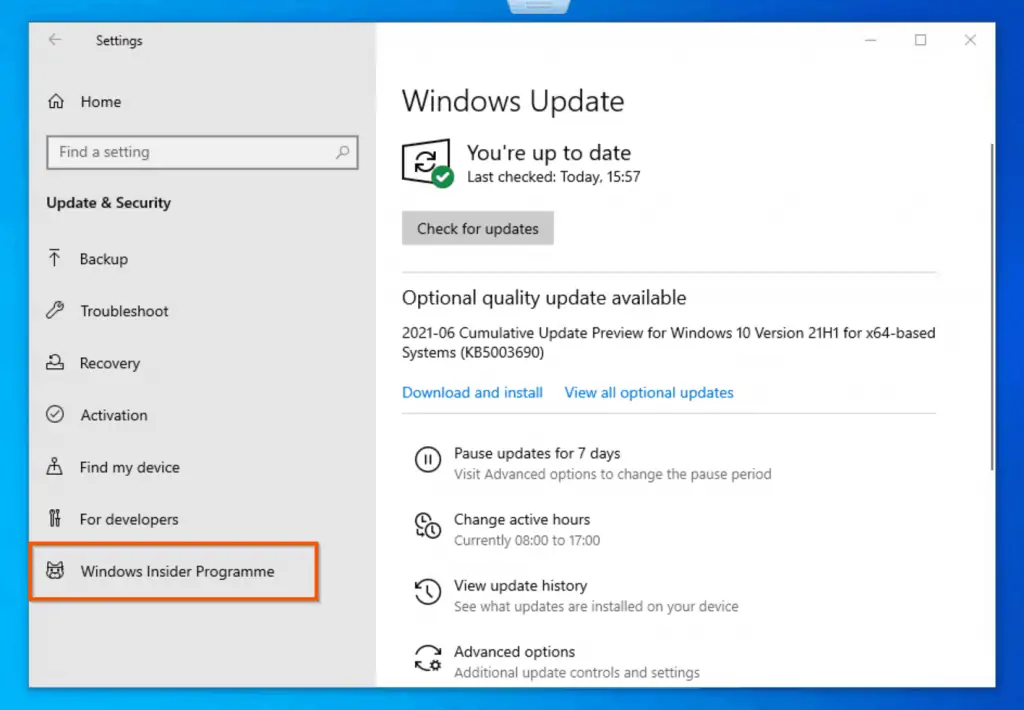Click the Find my device person icon
Screen dimensions: 1024x710
pyautogui.click(x=55, y=466)
